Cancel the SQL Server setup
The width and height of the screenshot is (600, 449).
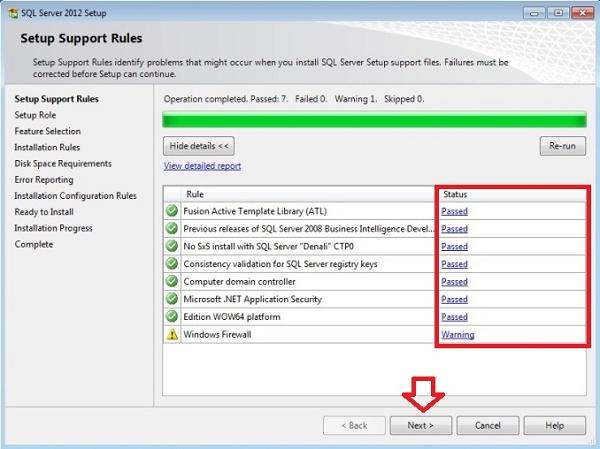[x=487, y=425]
